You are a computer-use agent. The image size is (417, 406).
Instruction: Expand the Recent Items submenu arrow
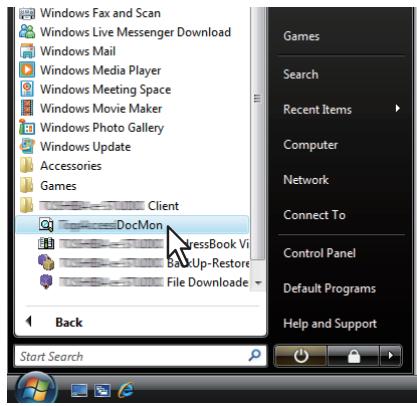click(x=397, y=108)
